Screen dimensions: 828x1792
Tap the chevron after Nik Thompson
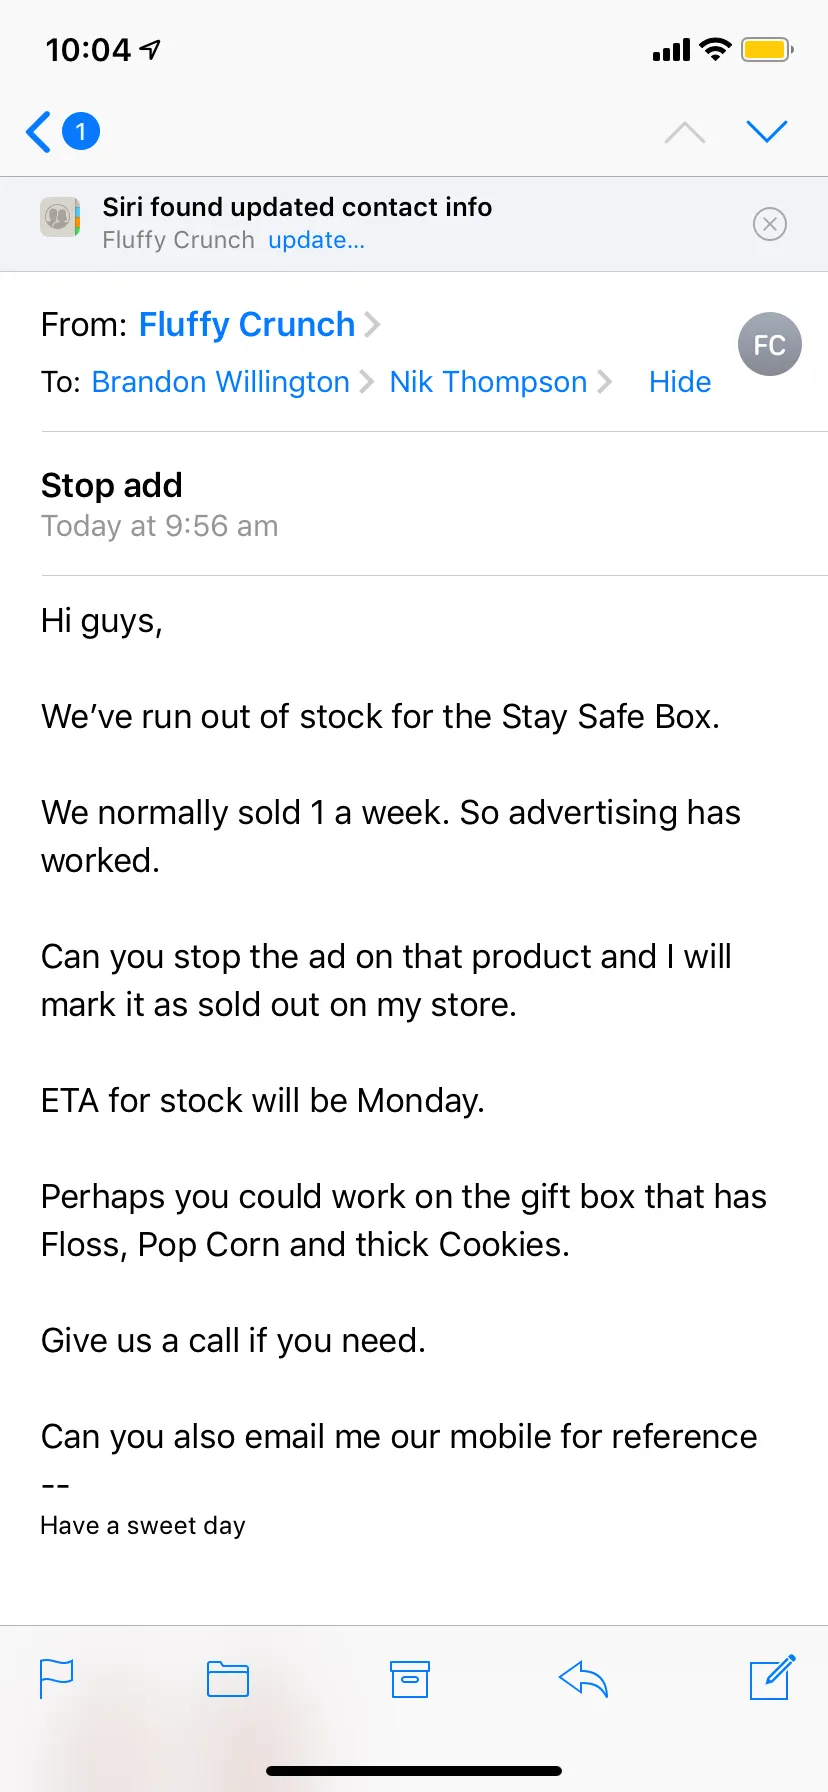coord(604,382)
